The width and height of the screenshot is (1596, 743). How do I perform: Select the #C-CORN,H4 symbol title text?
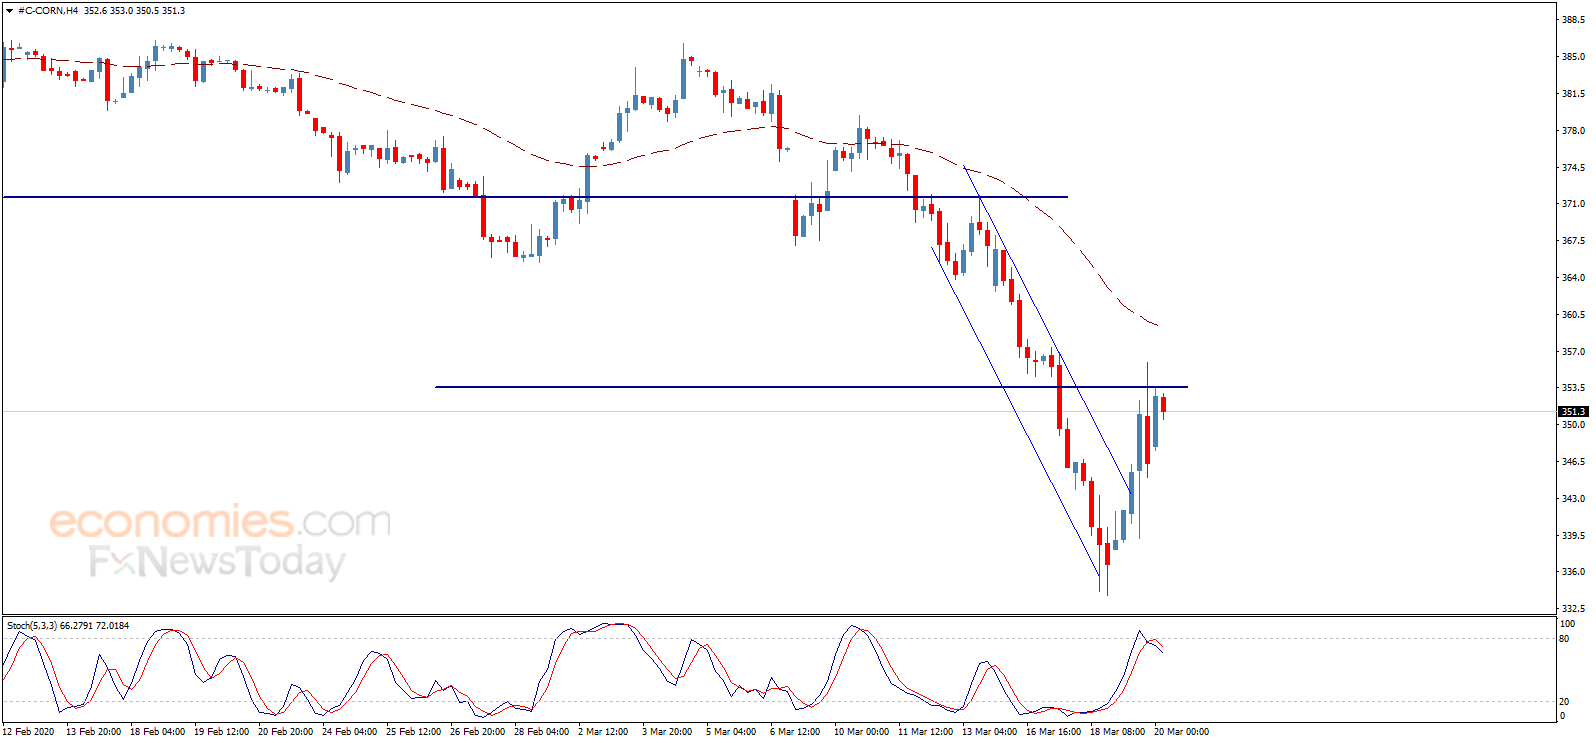pos(48,11)
